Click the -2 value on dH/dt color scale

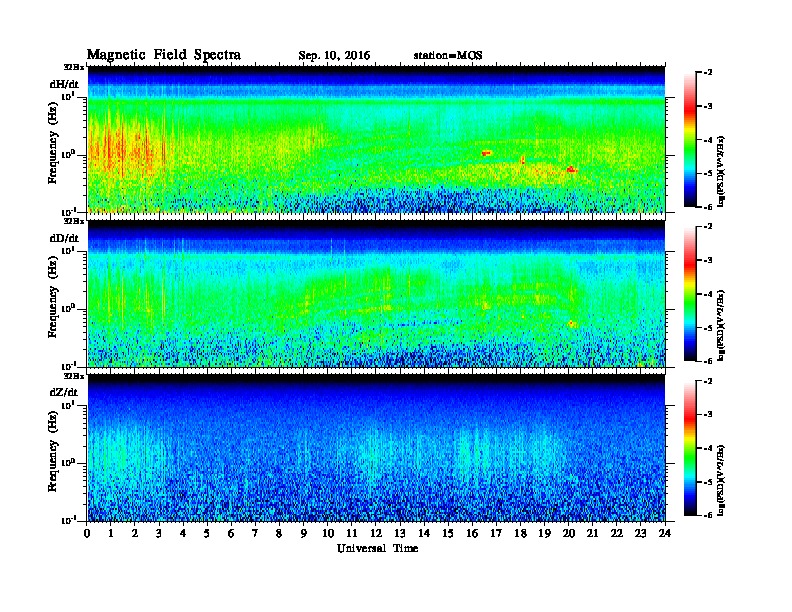pos(708,73)
